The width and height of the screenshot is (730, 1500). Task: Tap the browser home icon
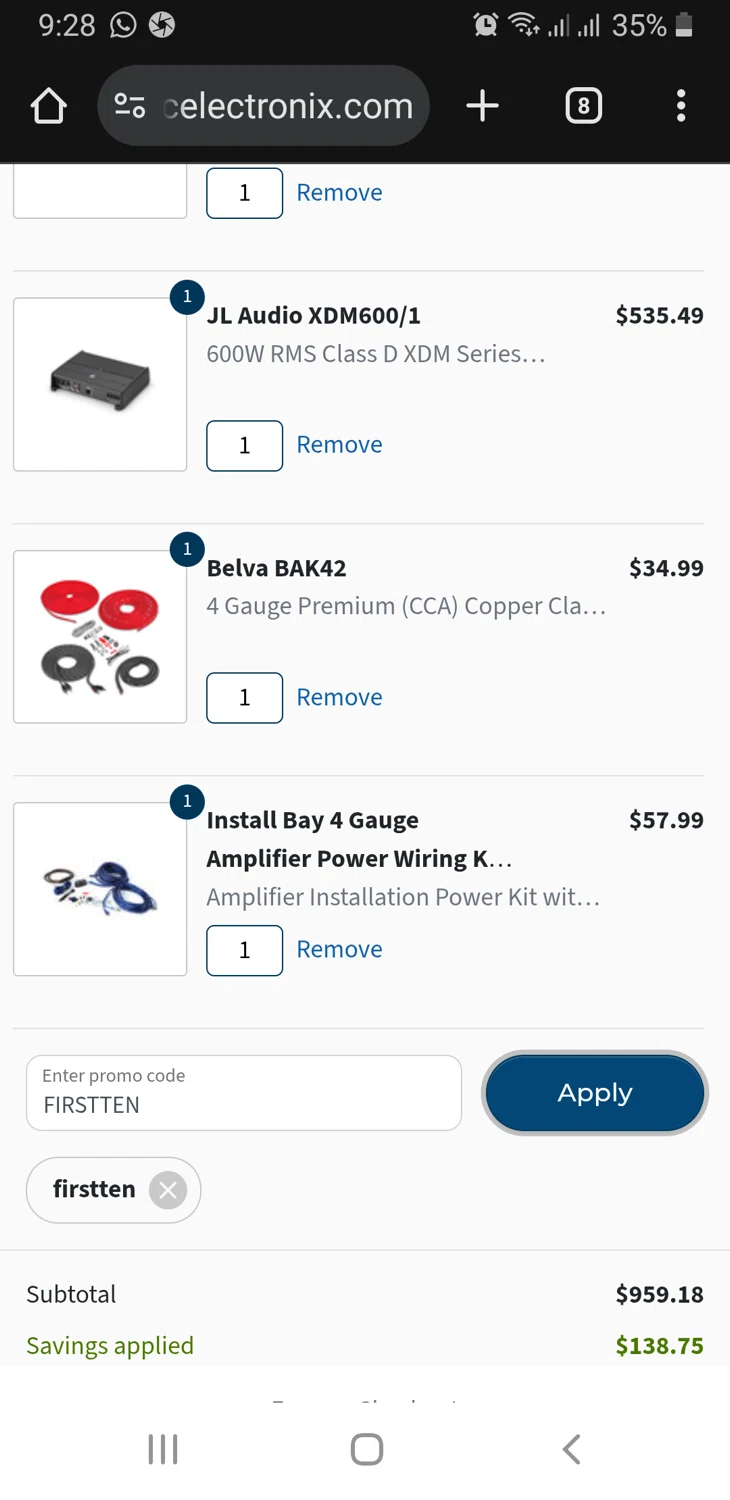coord(48,106)
